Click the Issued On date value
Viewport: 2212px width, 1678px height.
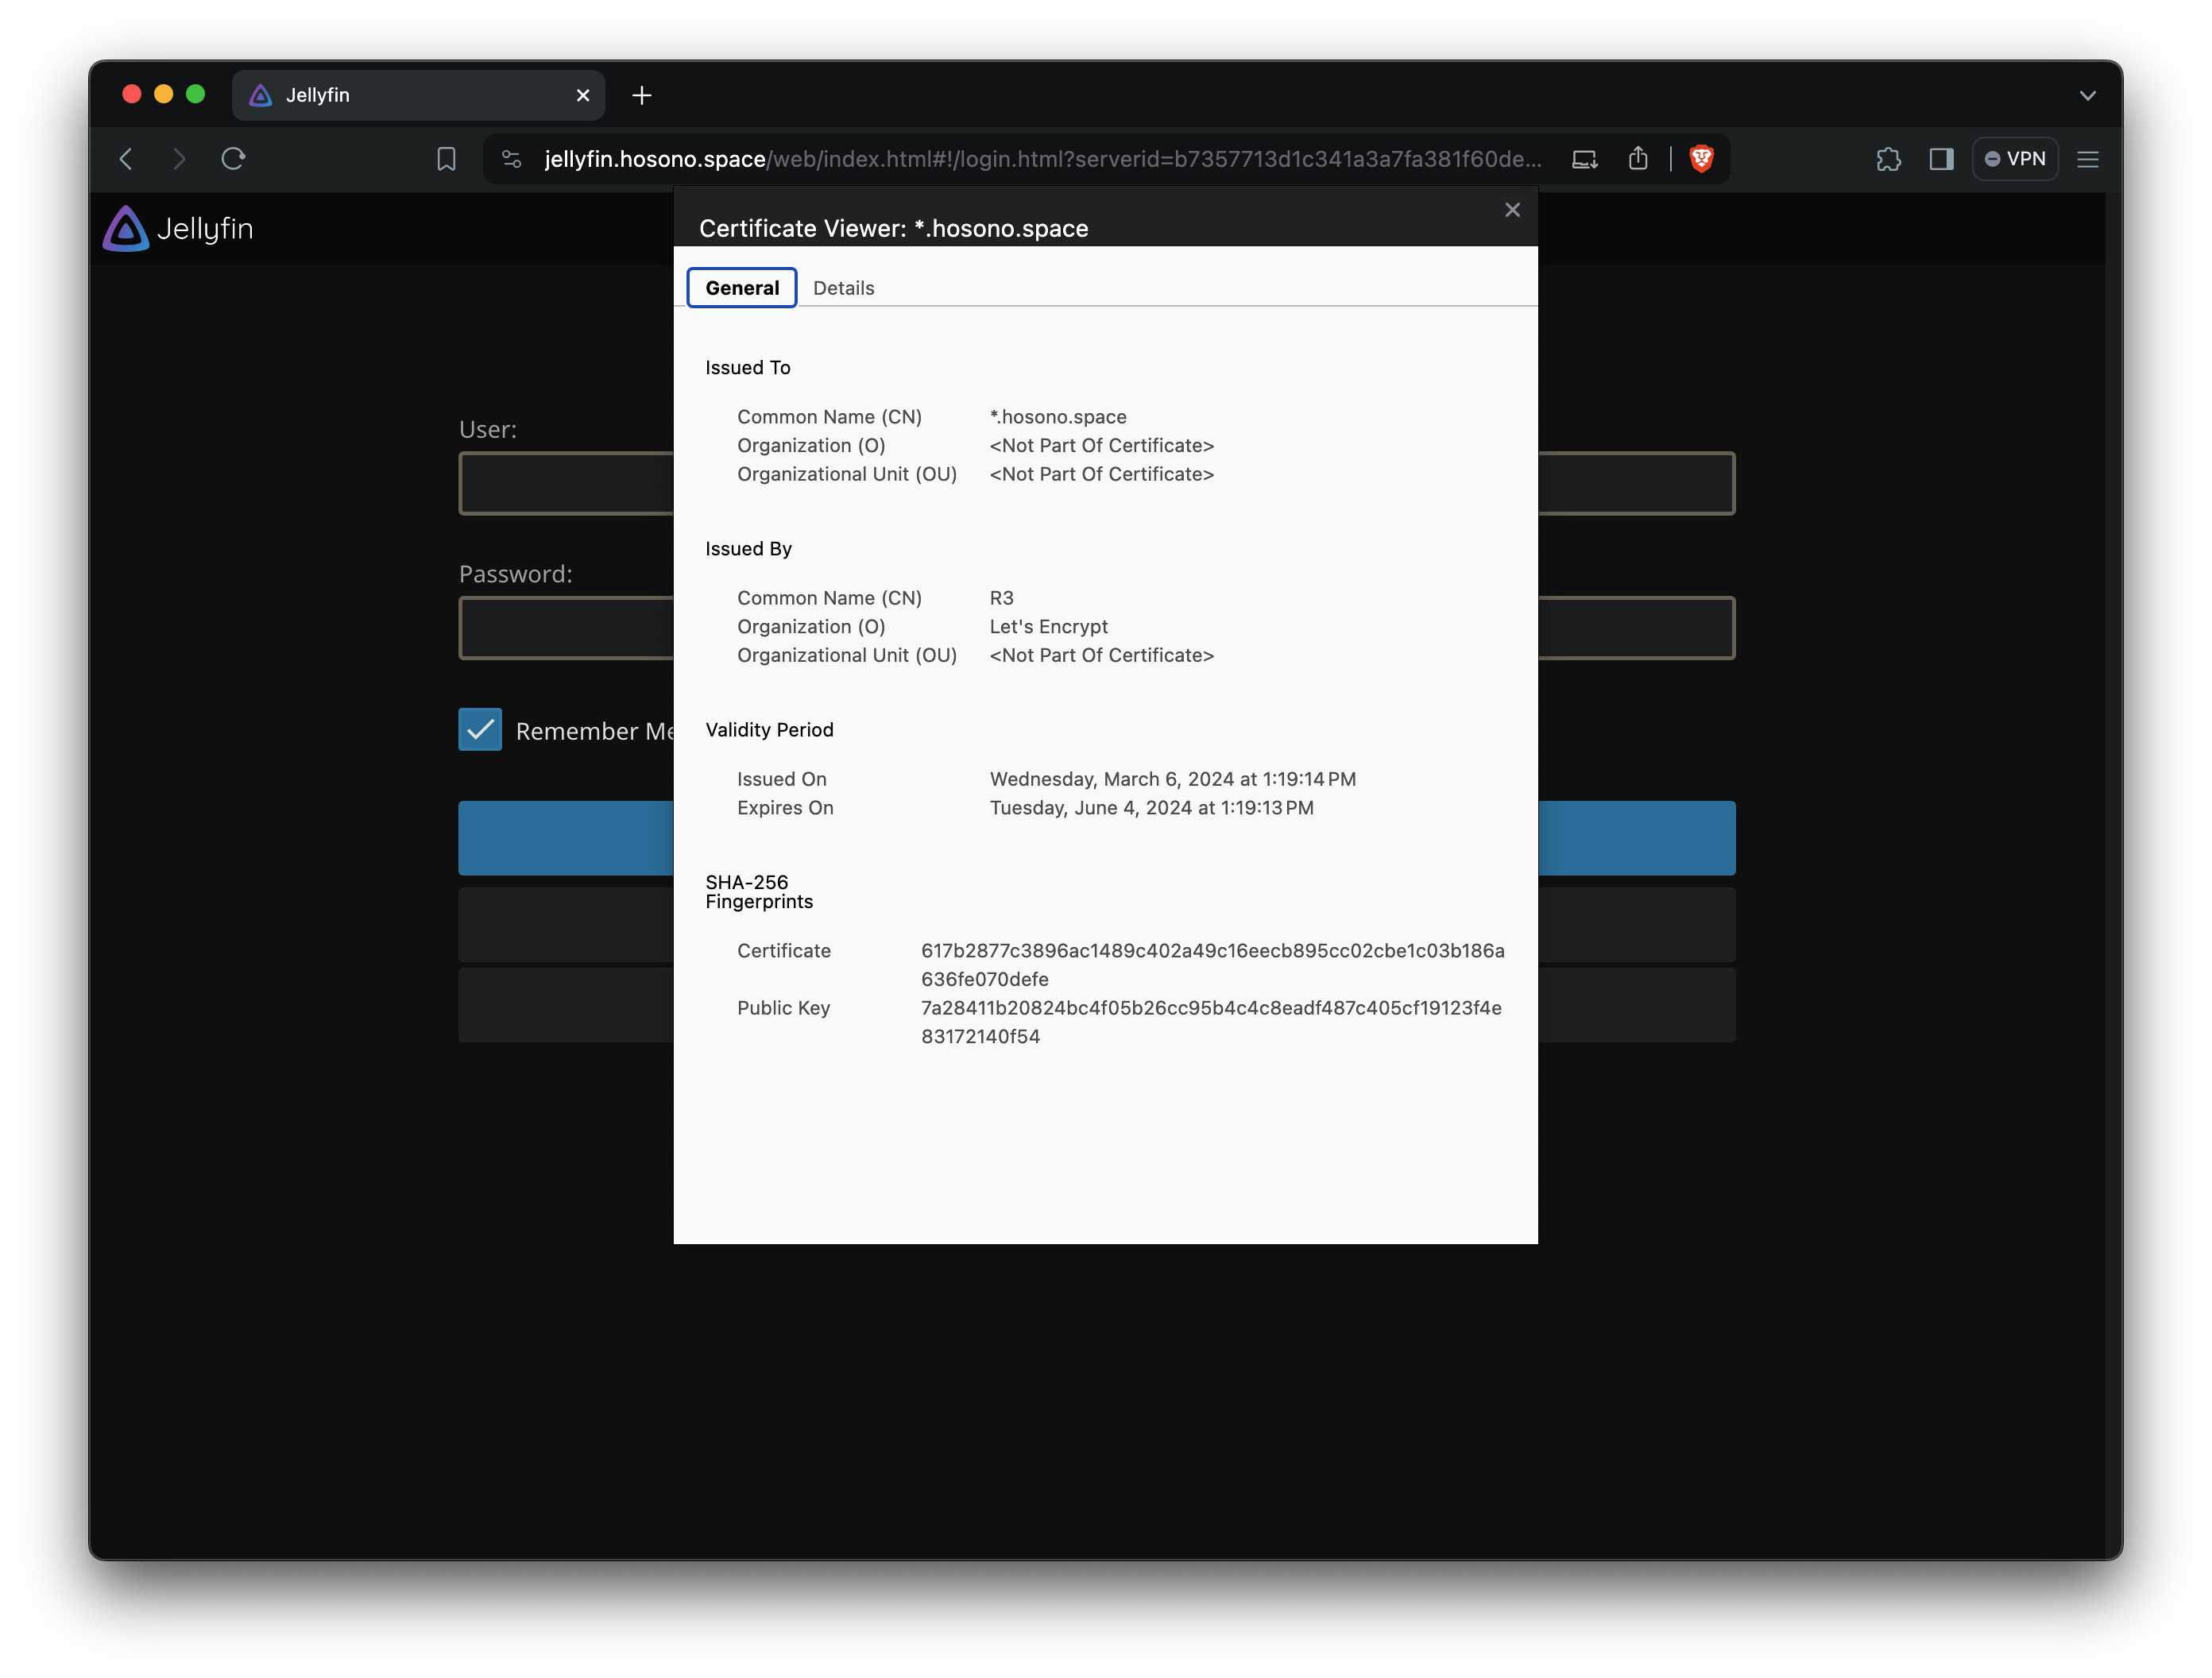[1172, 779]
